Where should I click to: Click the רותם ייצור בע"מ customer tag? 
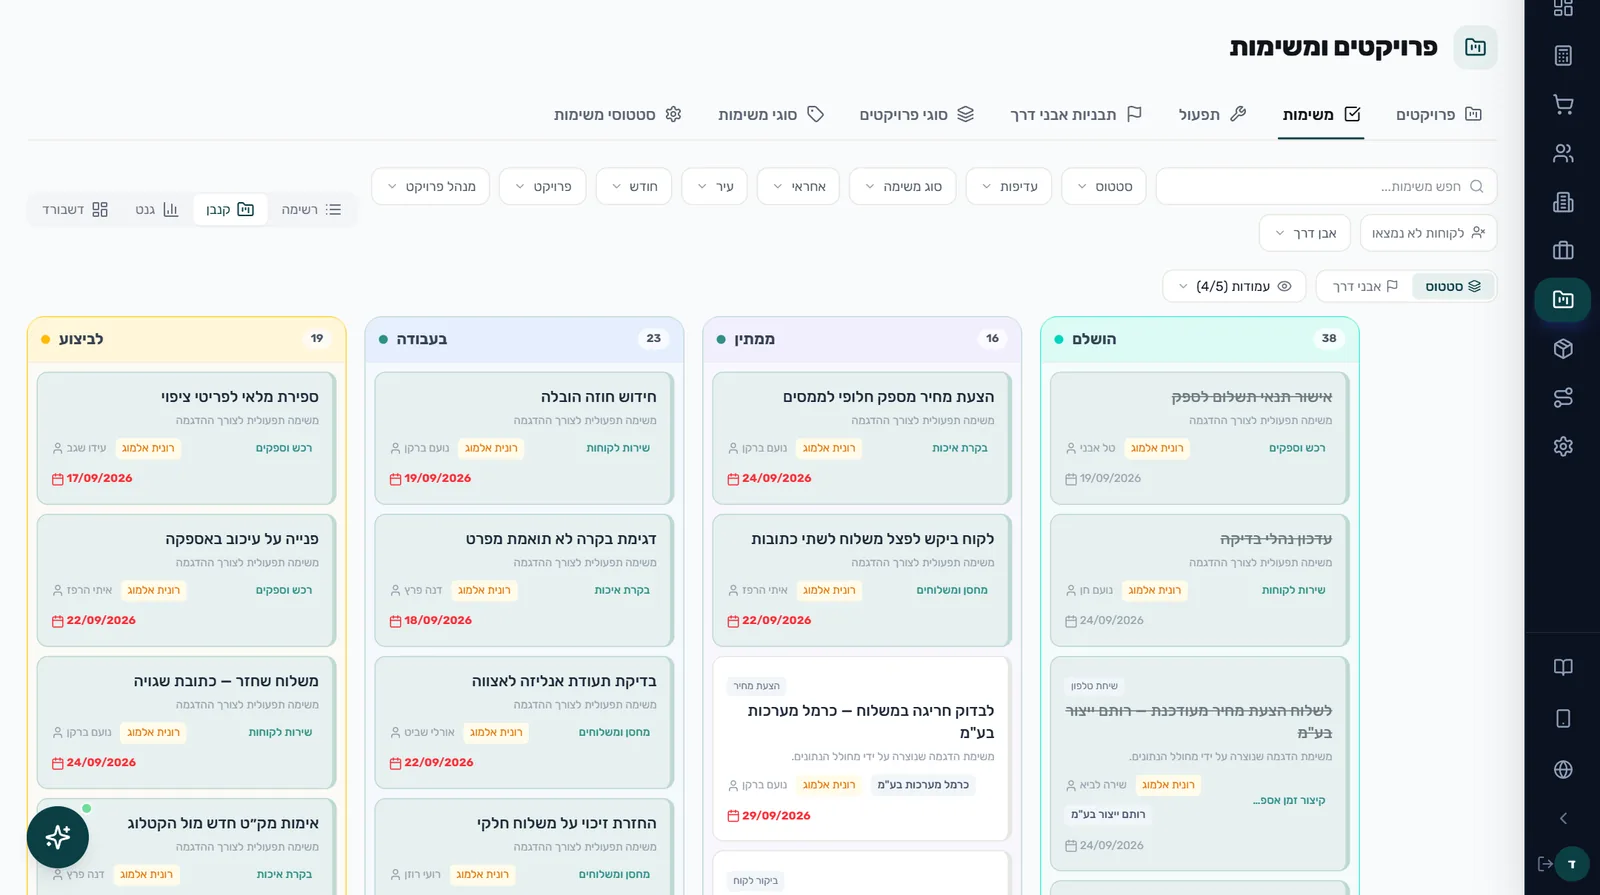pos(1108,814)
